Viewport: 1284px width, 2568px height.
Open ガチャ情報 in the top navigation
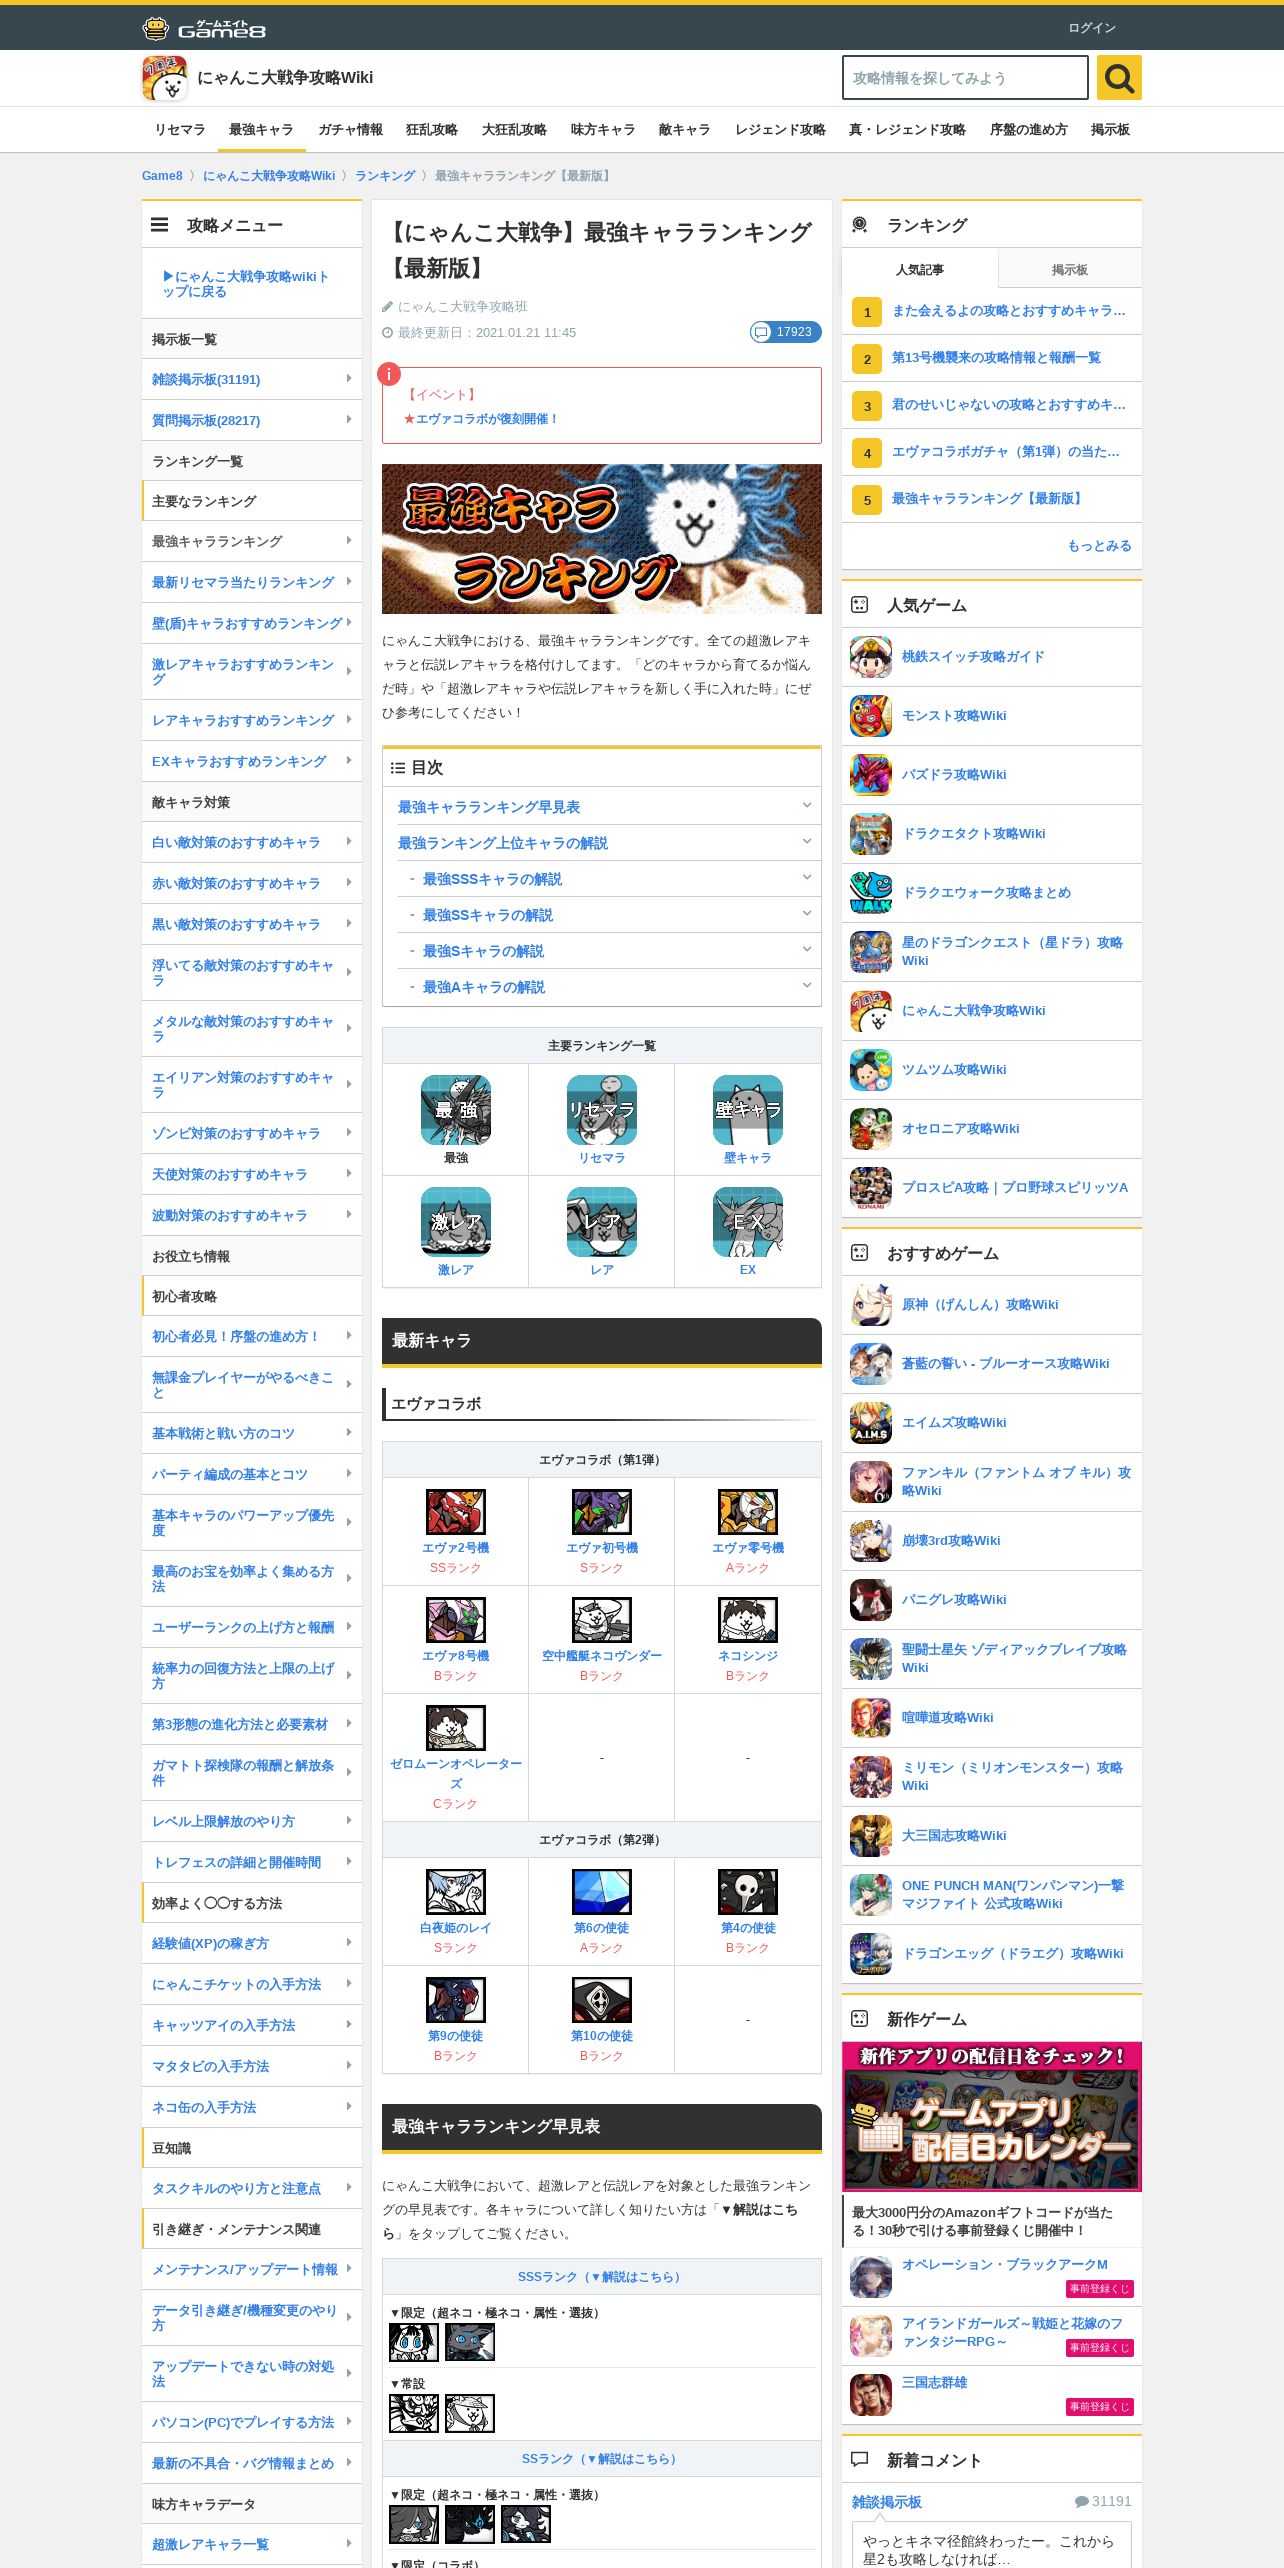[350, 130]
